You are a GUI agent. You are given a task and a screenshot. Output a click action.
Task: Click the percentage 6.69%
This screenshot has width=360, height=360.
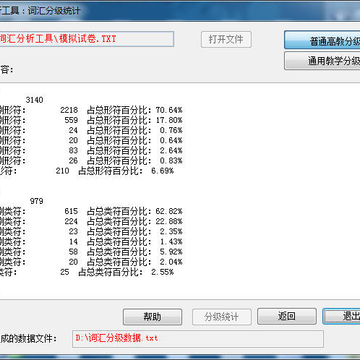162,171
